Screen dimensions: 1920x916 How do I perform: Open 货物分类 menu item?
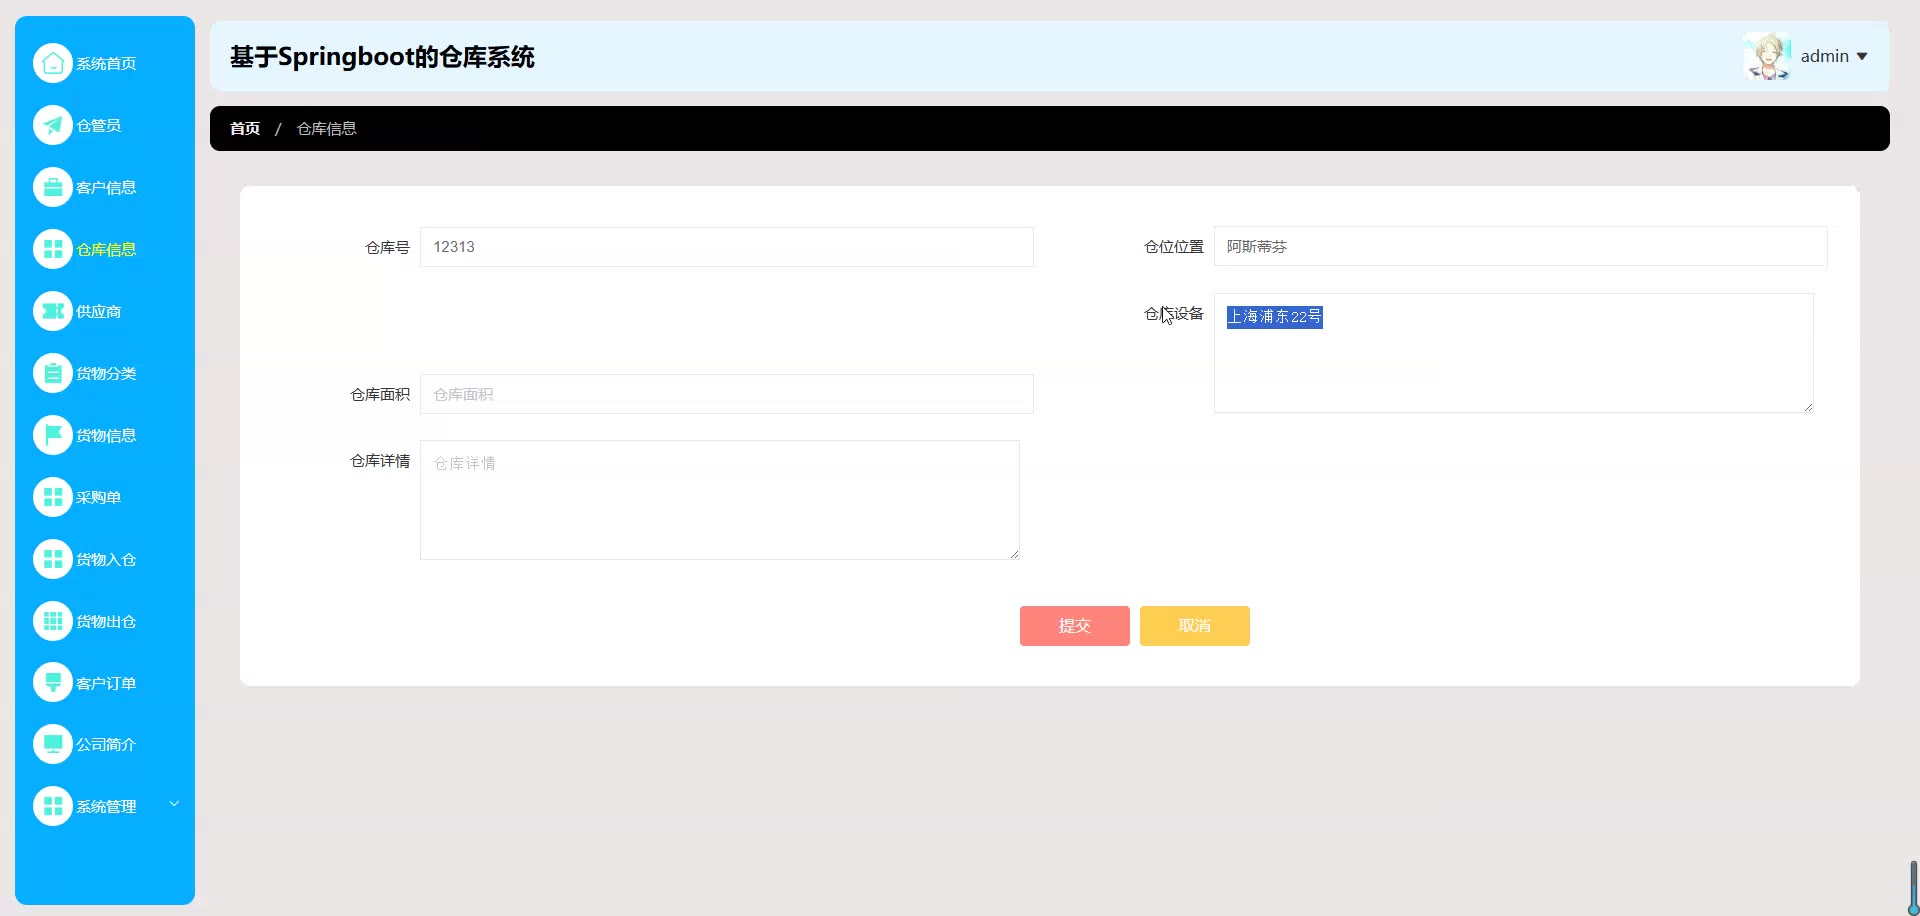106,373
